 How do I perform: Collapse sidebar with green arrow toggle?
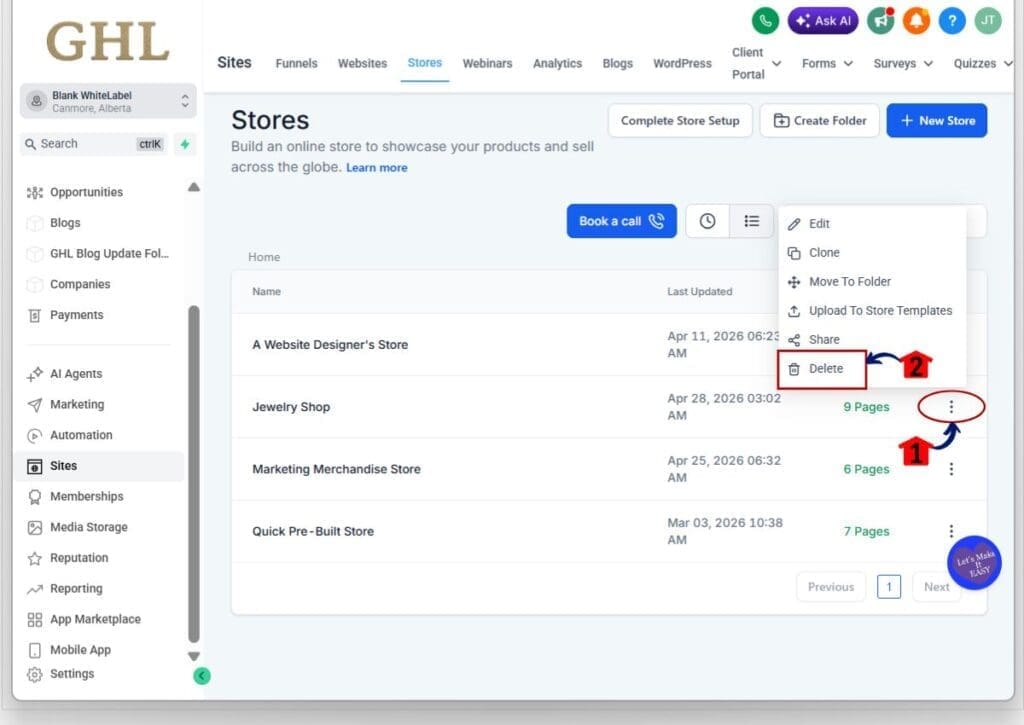[202, 676]
